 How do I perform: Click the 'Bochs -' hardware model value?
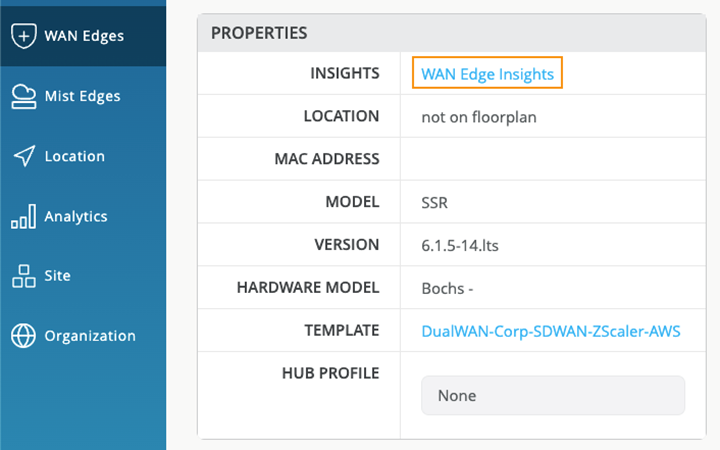pos(447,289)
